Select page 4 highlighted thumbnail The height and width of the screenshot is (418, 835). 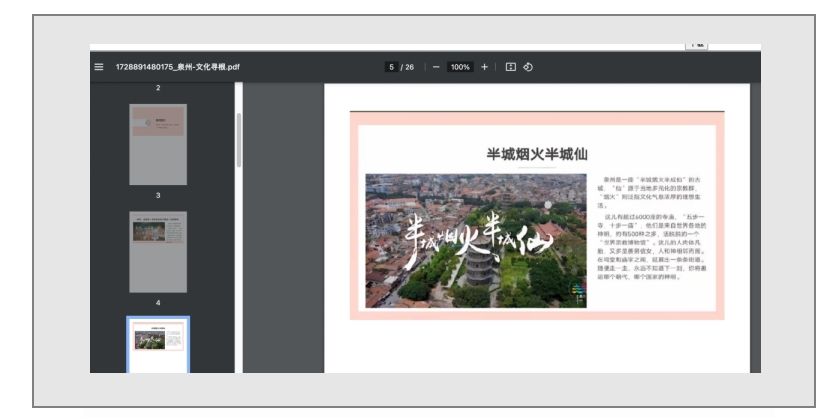(158, 345)
